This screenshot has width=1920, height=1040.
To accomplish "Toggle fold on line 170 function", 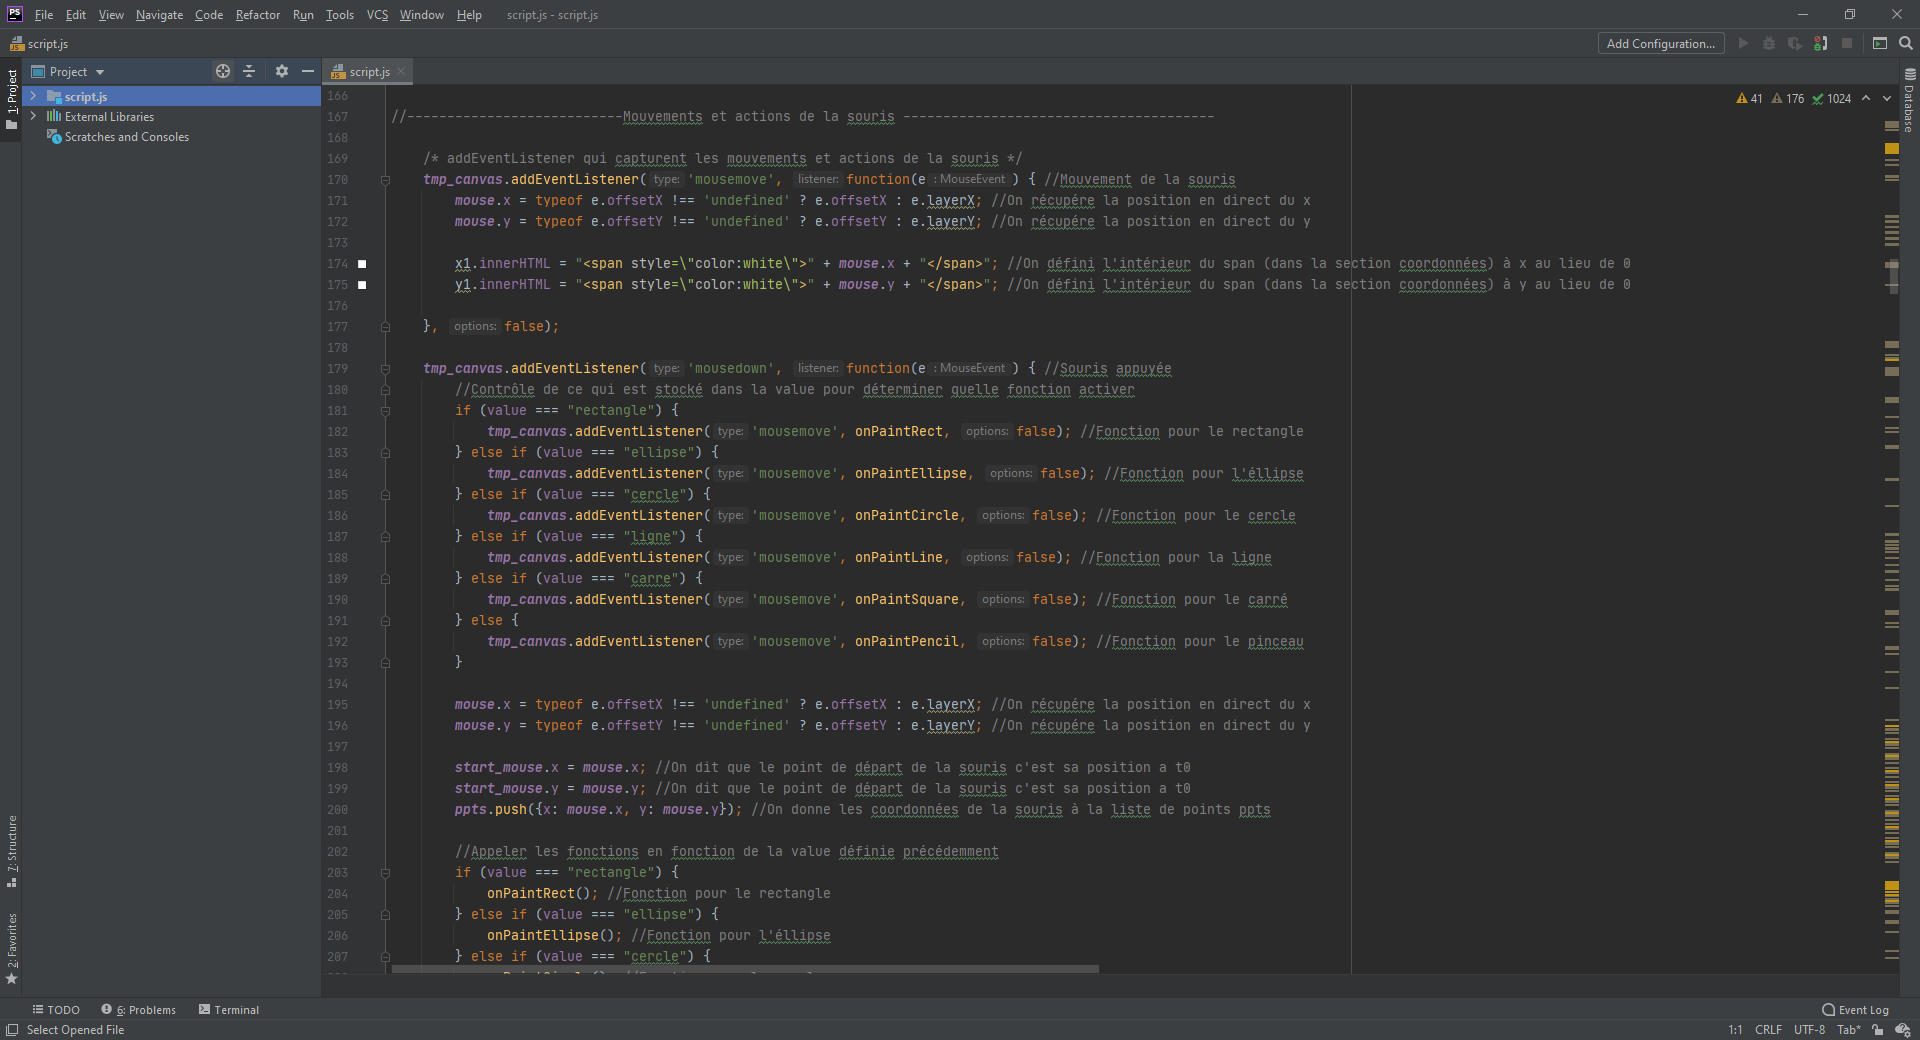I will tap(385, 180).
